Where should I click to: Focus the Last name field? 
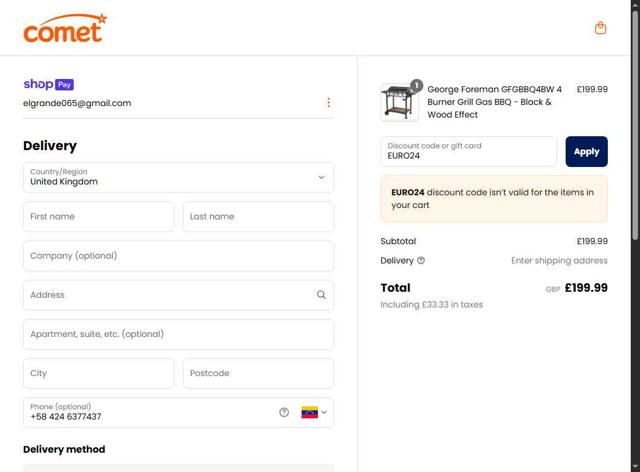(x=258, y=216)
